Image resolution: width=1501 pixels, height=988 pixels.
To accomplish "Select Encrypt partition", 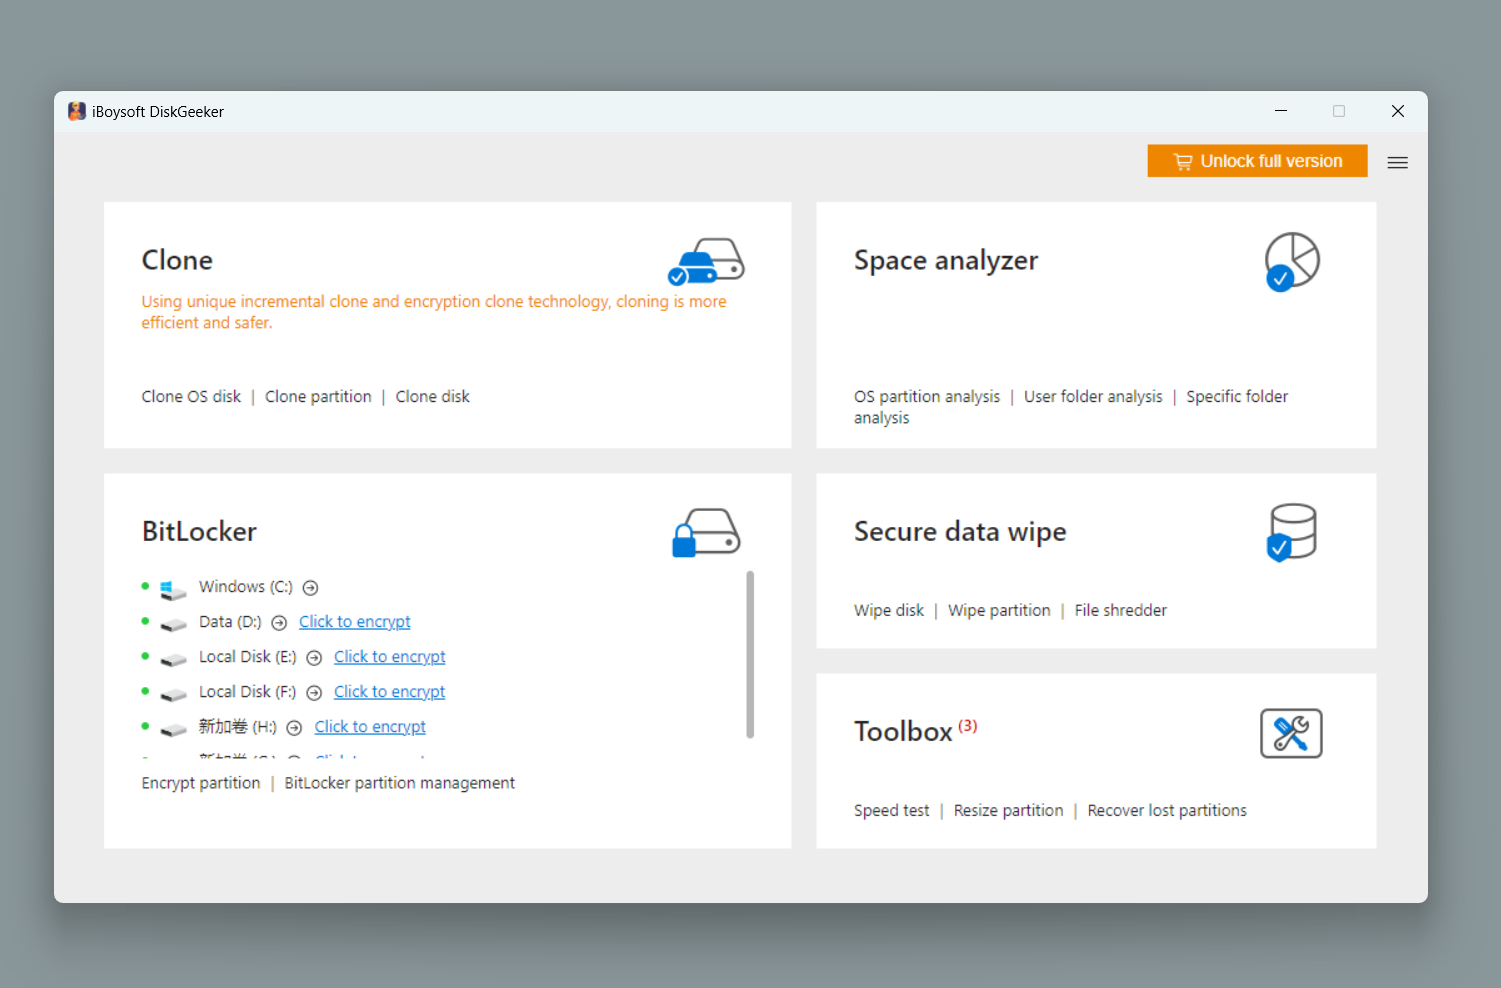I will point(201,783).
